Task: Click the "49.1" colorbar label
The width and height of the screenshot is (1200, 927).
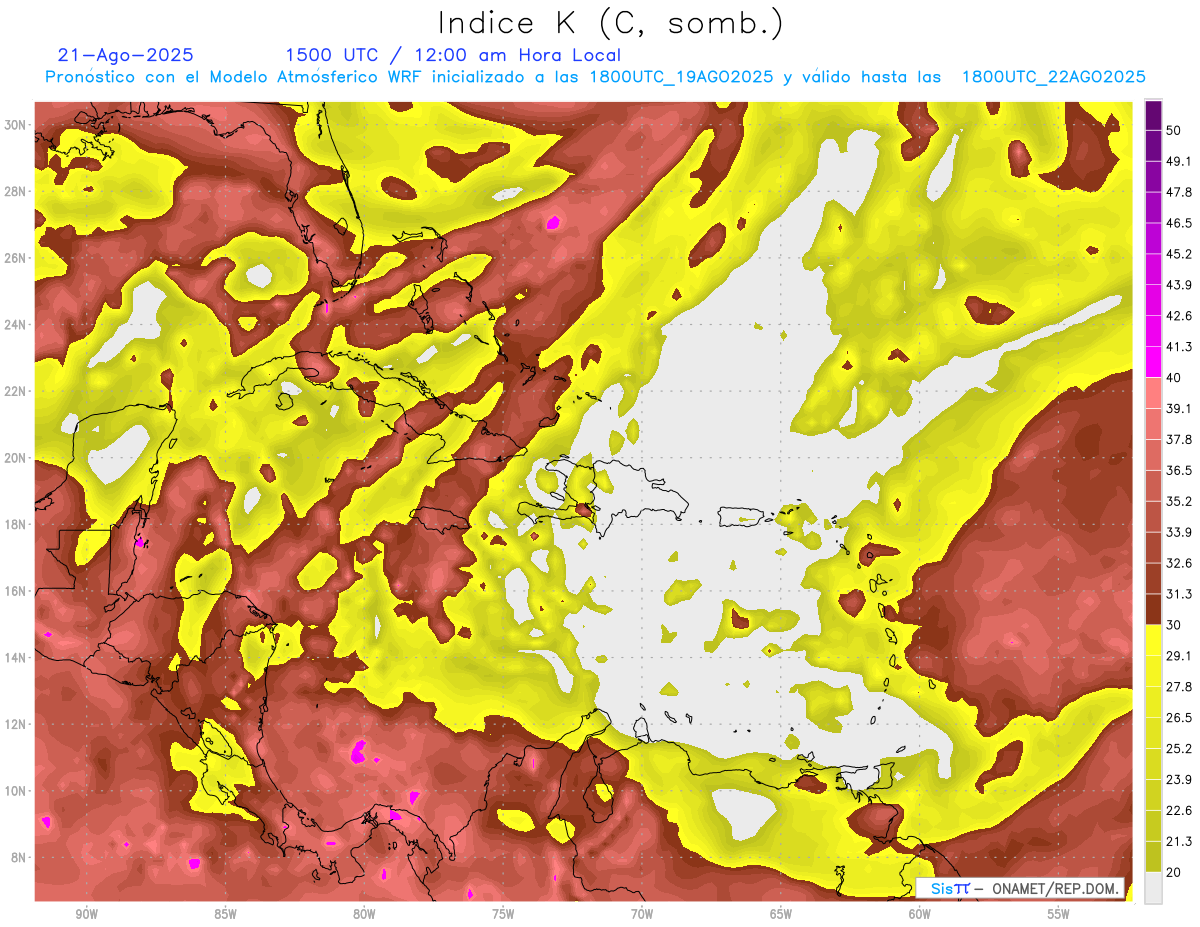Action: click(1179, 162)
